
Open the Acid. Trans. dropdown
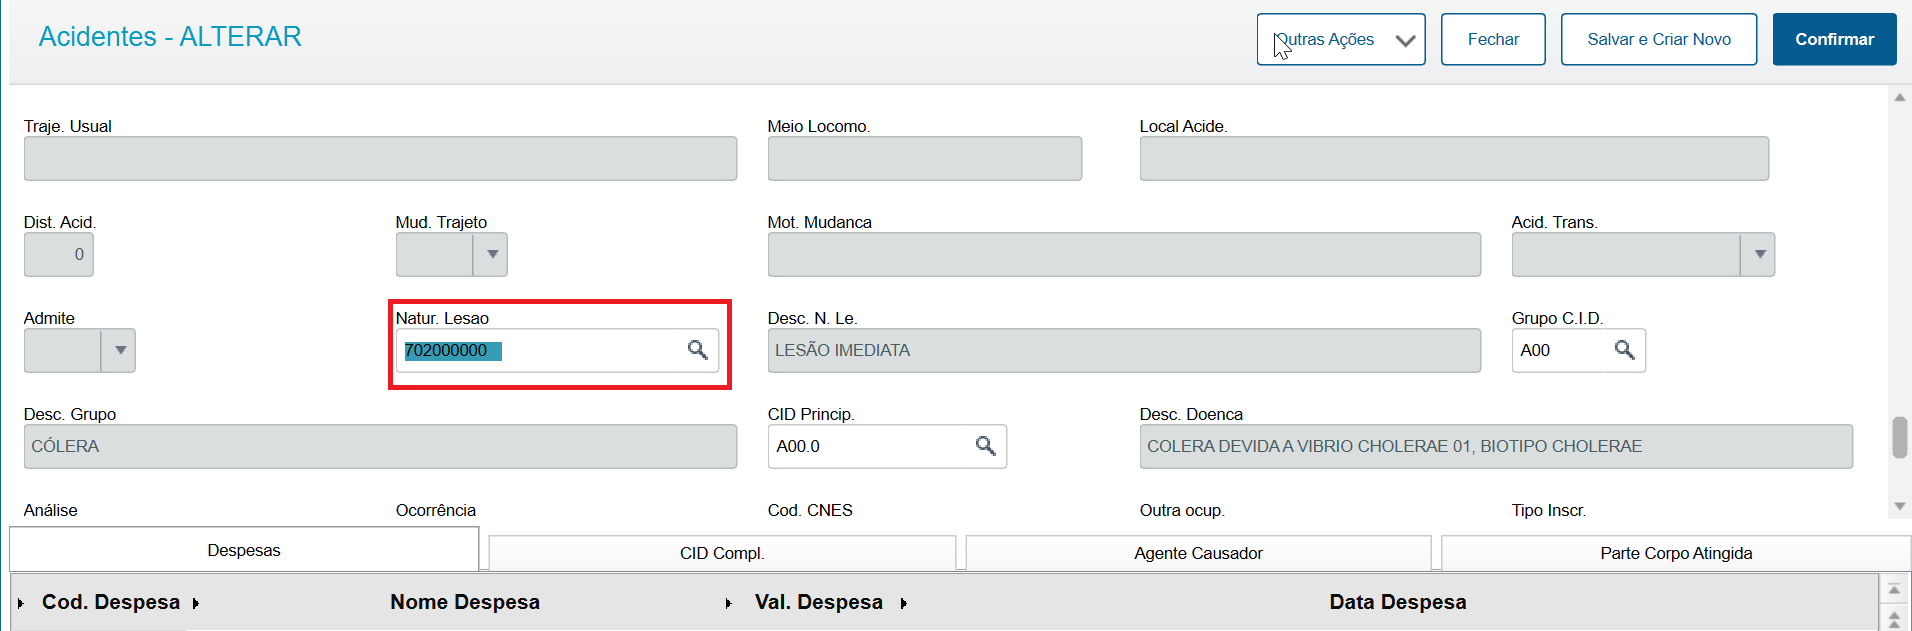tap(1758, 254)
